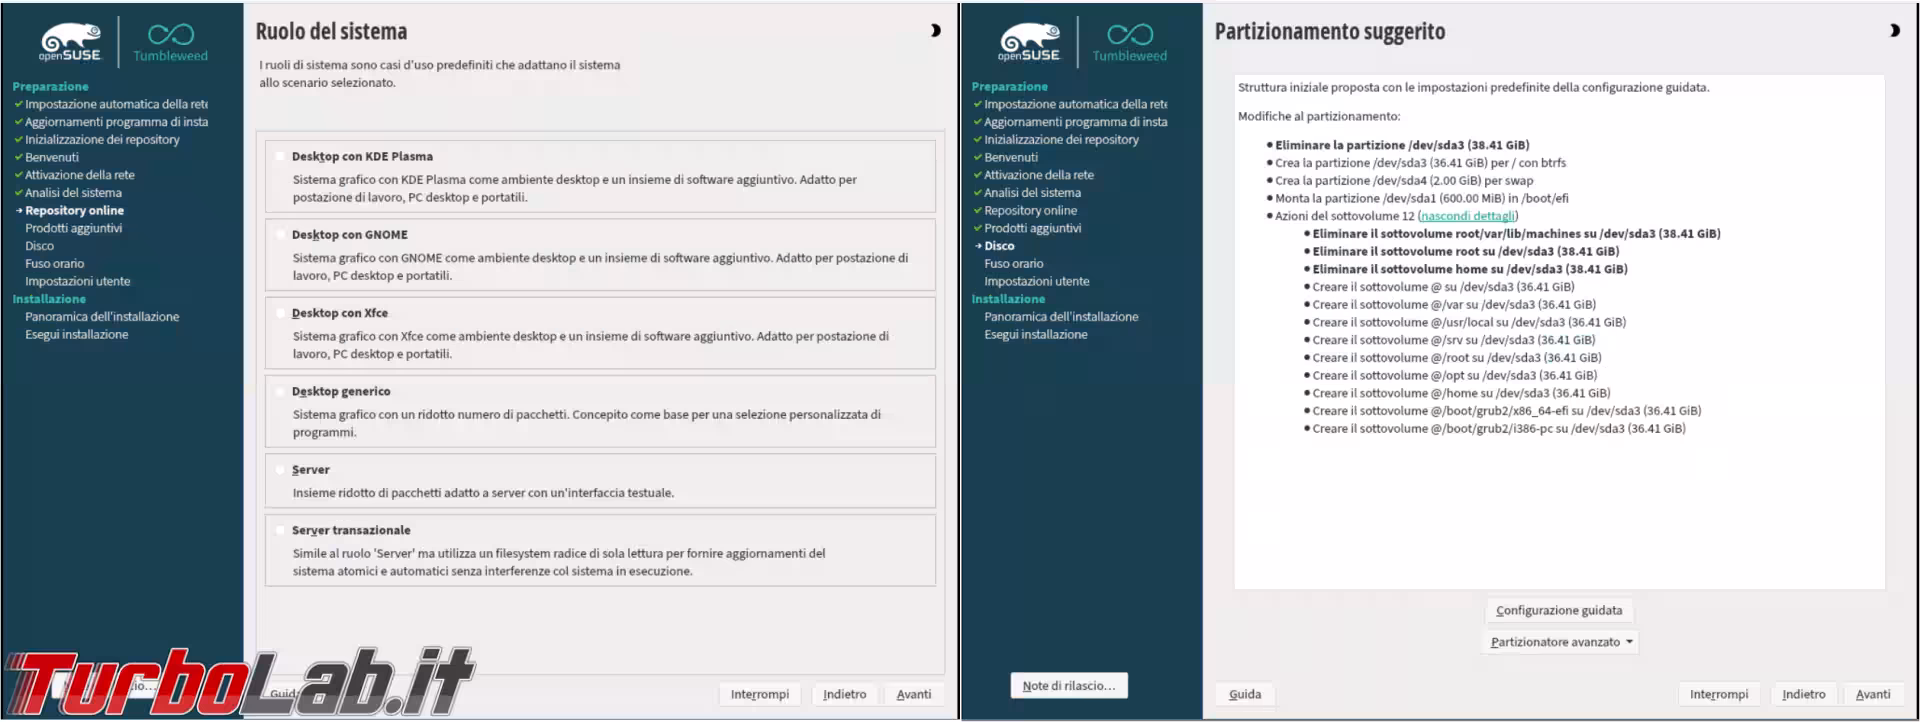Click the Tumbleweed infinity logo in left installer
1920x722 pixels.
click(x=170, y=43)
